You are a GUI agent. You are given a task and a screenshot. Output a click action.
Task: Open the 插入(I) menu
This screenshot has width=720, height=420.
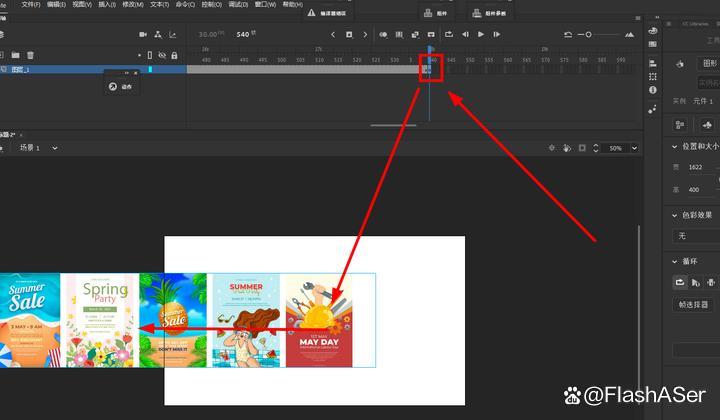click(107, 4)
